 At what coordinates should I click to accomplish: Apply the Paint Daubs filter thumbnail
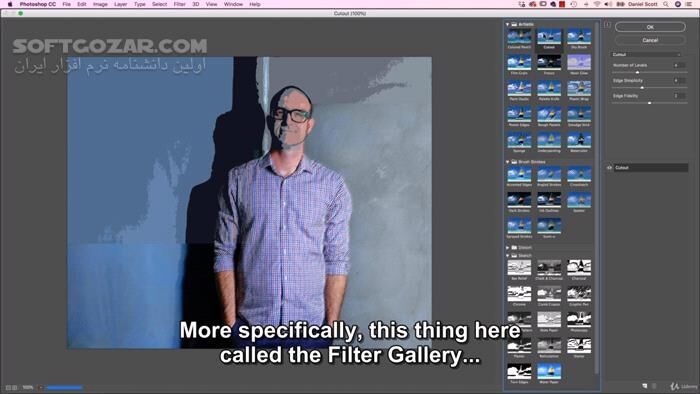[x=519, y=88]
